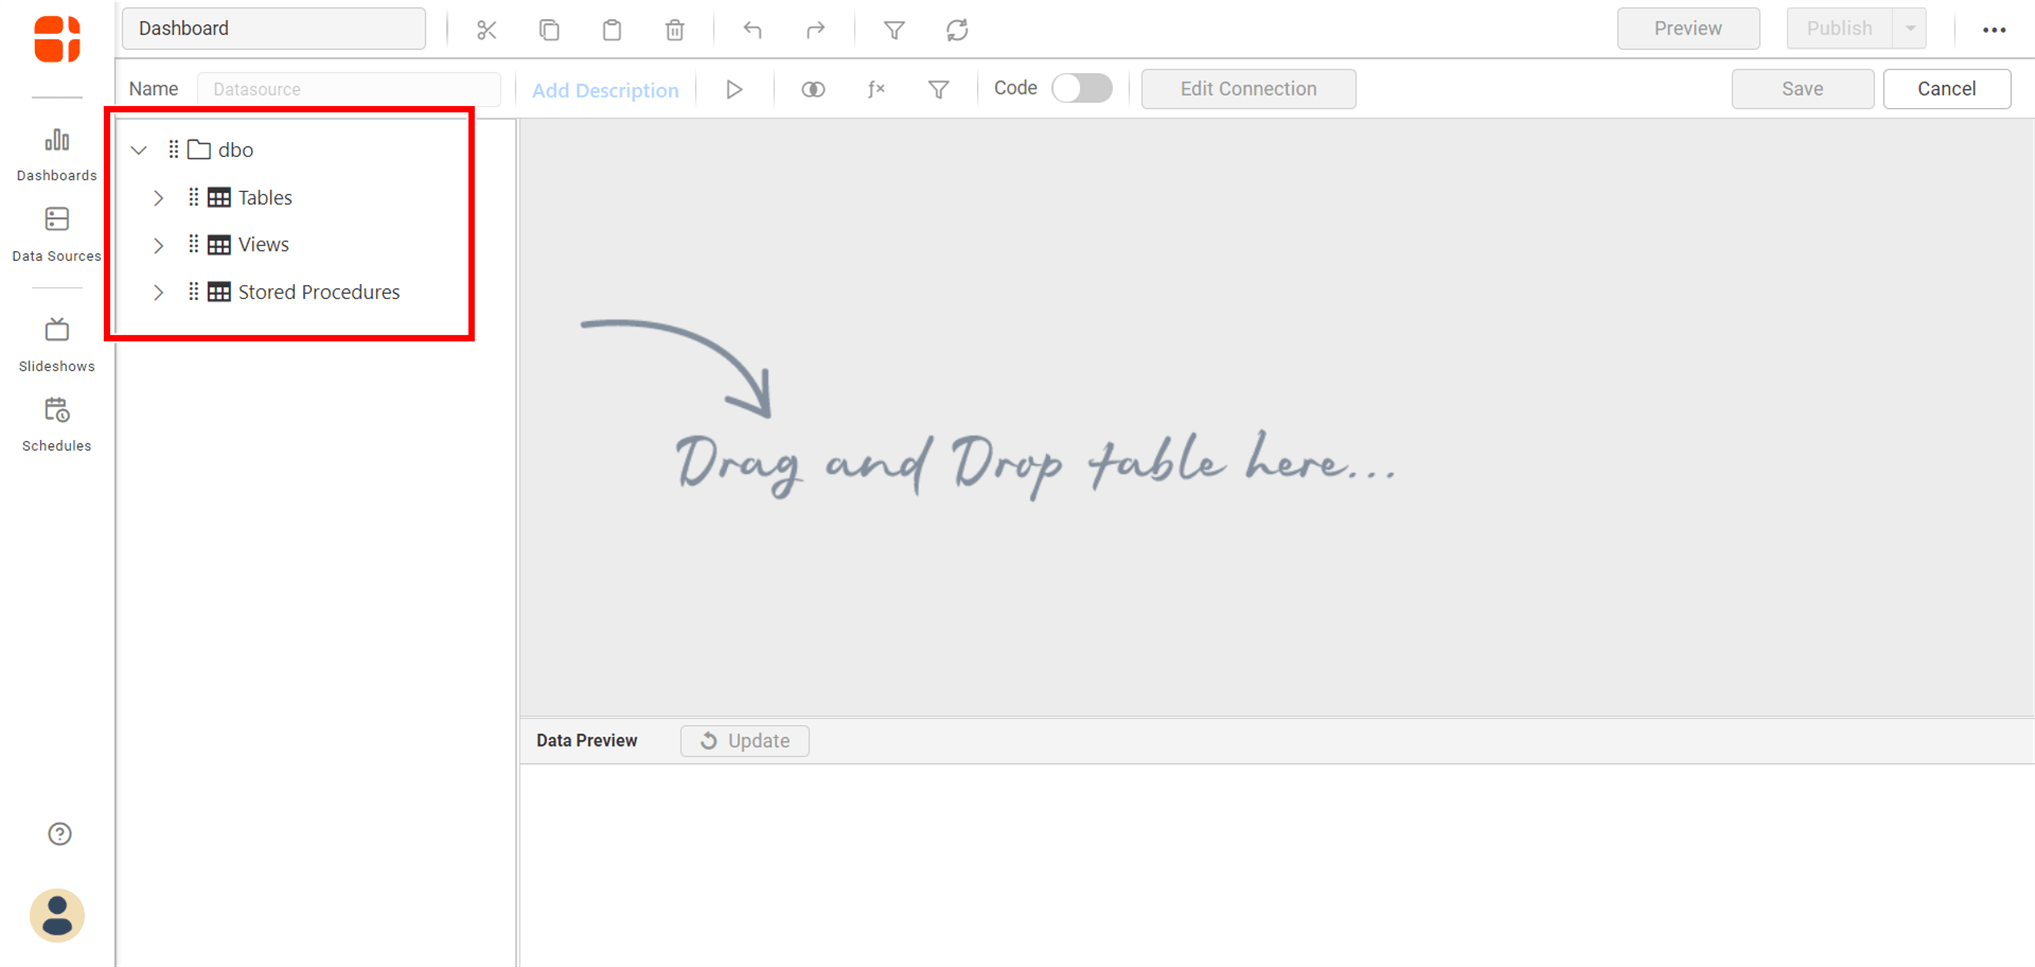Click the paste icon
This screenshot has height=967, width=2035.
point(612,29)
